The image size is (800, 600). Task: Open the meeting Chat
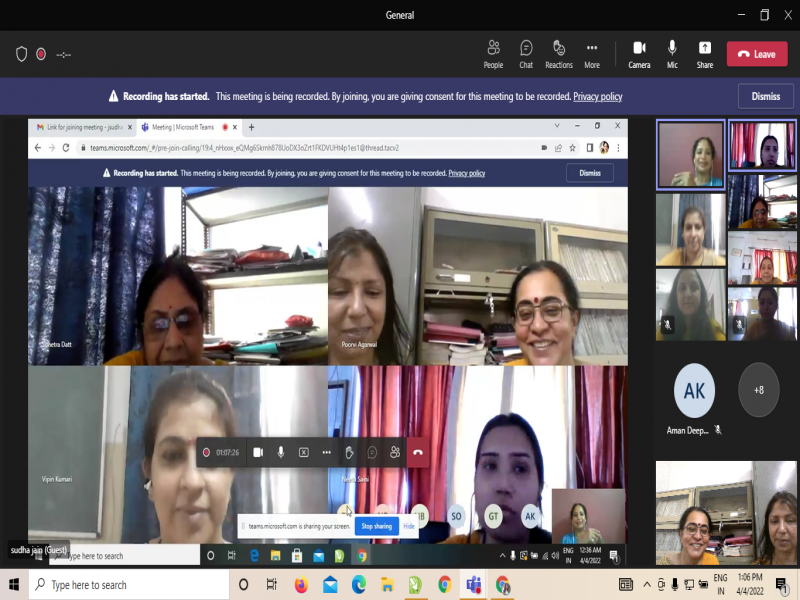click(x=526, y=53)
